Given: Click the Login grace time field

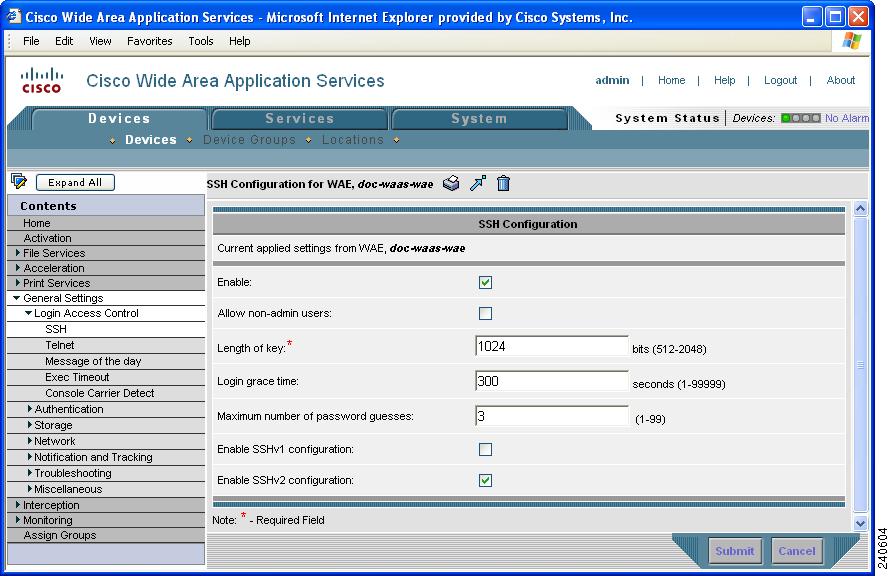Looking at the screenshot, I should tap(552, 381).
